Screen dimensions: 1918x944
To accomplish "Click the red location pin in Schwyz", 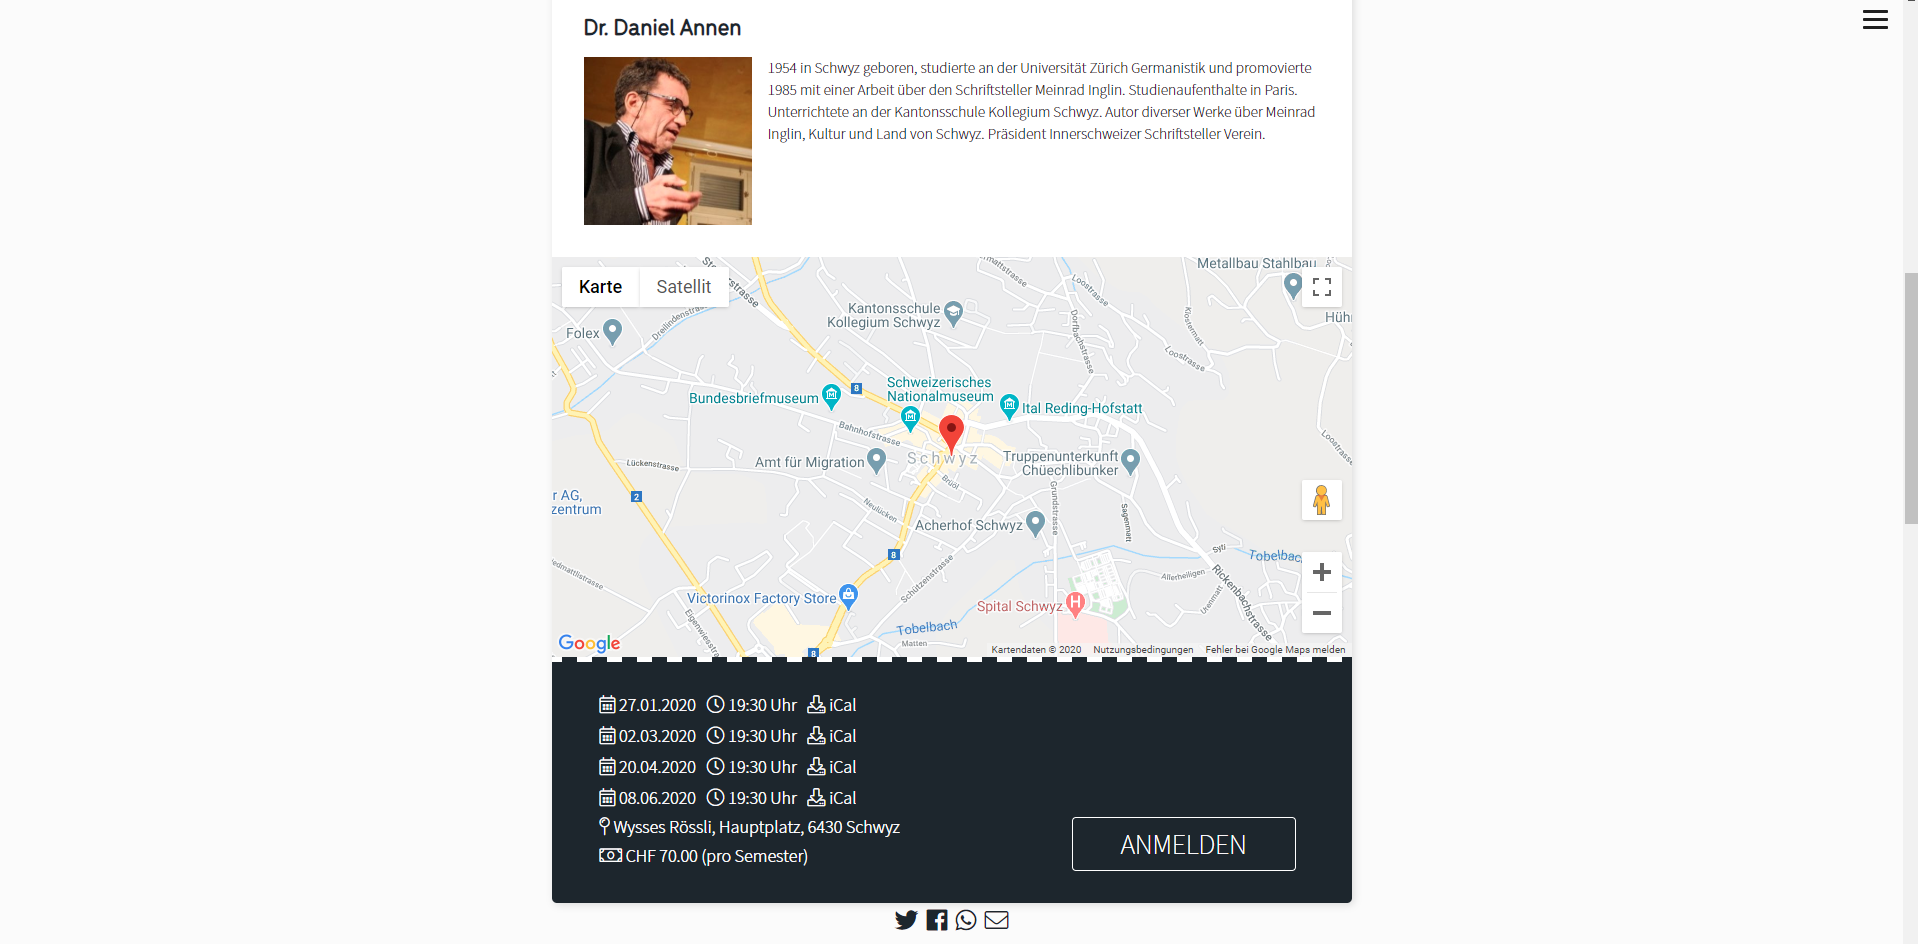I will [x=951, y=434].
